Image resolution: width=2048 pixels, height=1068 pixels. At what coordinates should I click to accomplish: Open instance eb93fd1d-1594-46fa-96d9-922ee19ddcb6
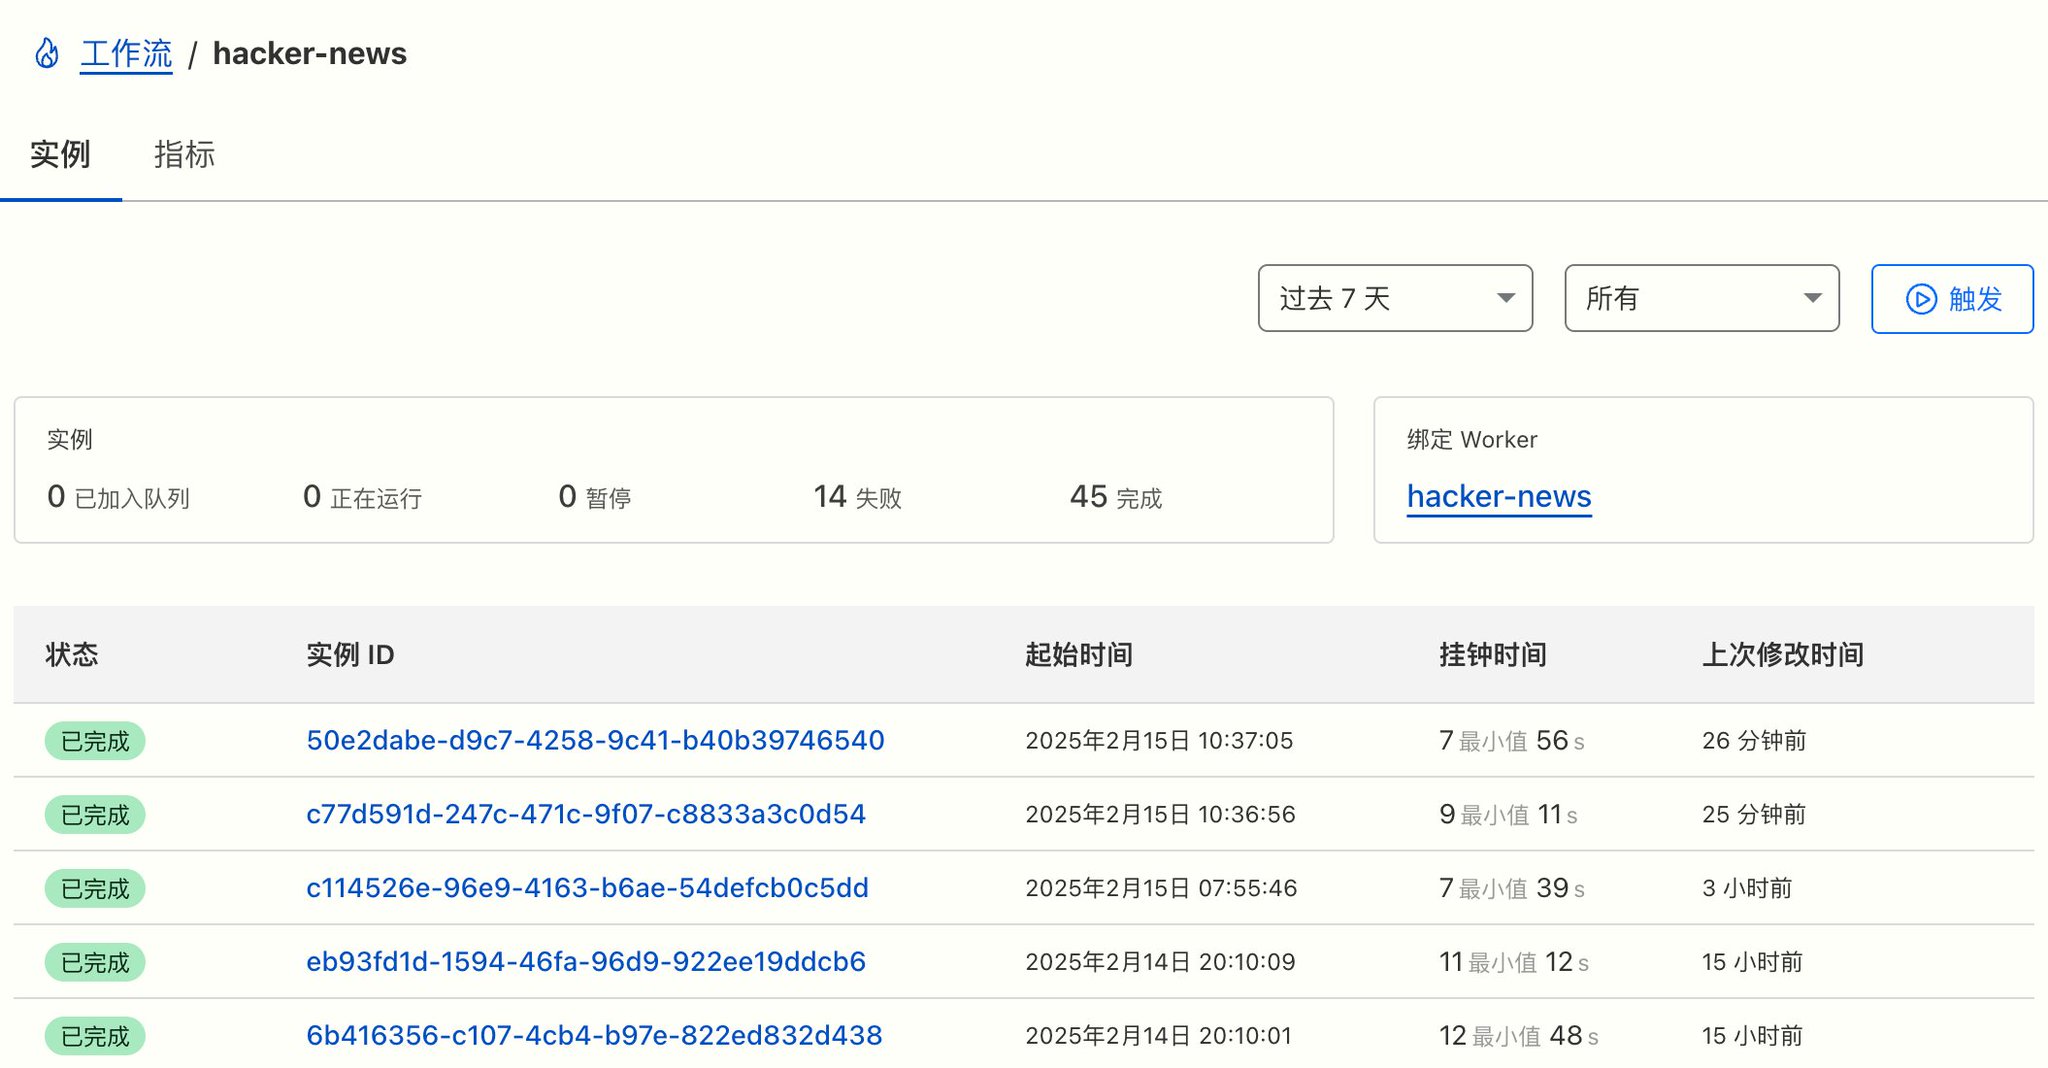(585, 962)
